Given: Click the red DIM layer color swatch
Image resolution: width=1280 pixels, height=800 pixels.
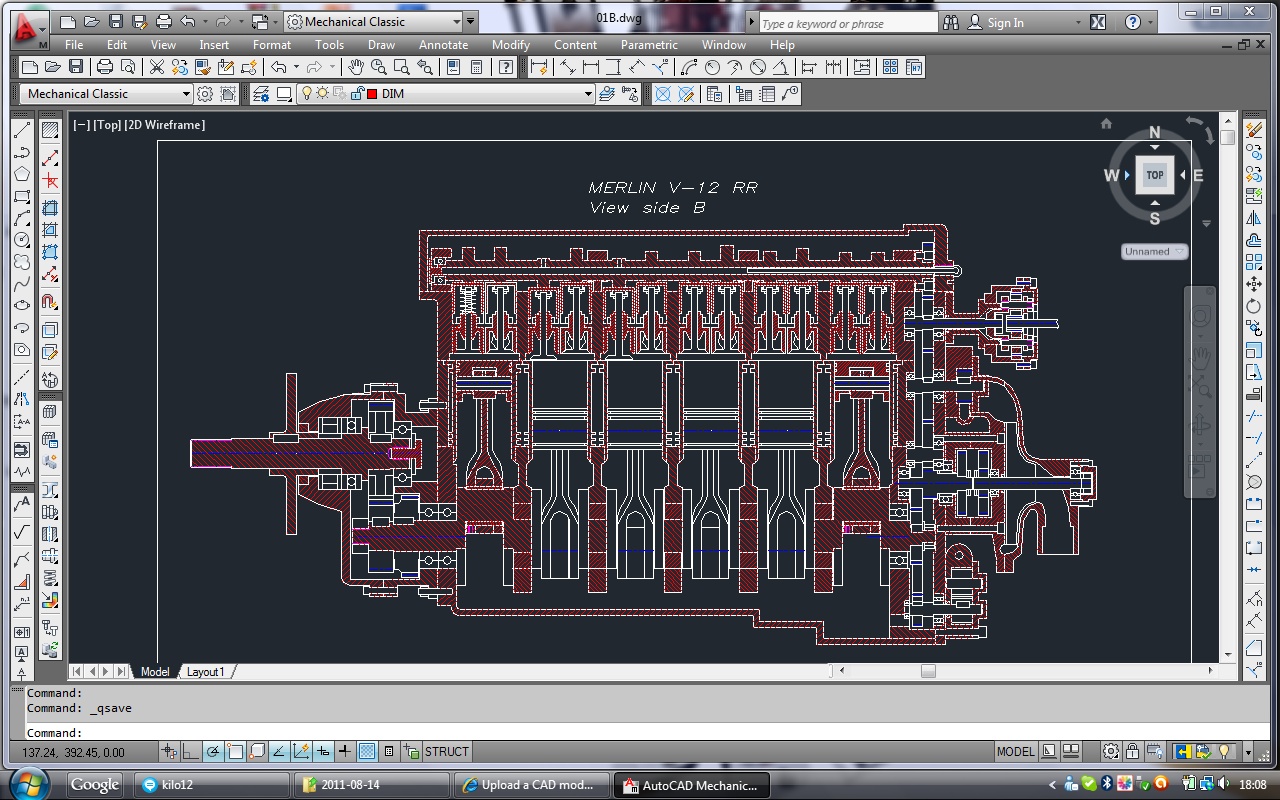Looking at the screenshot, I should [372, 94].
